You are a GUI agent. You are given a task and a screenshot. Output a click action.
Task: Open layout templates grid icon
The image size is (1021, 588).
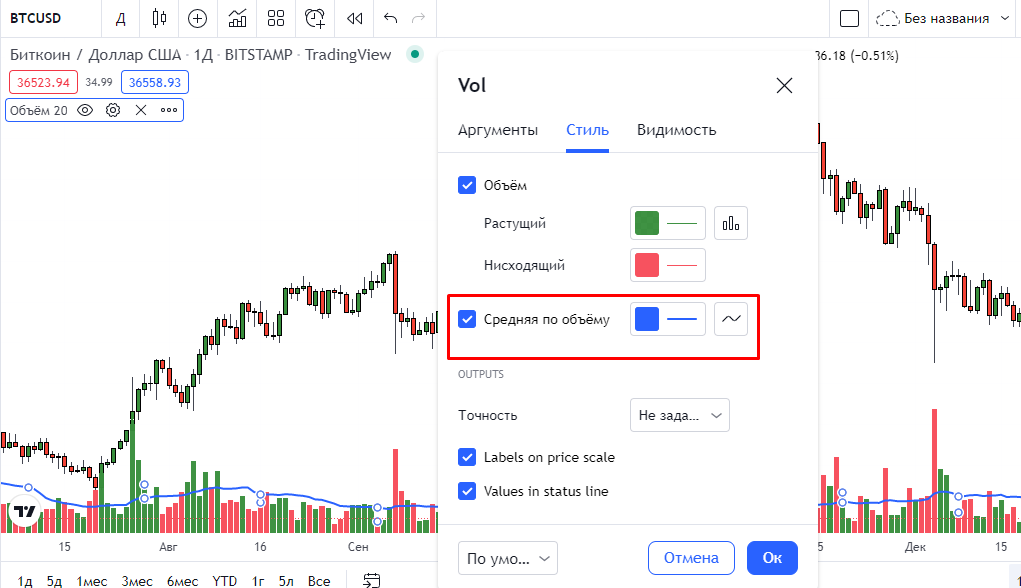[x=276, y=18]
